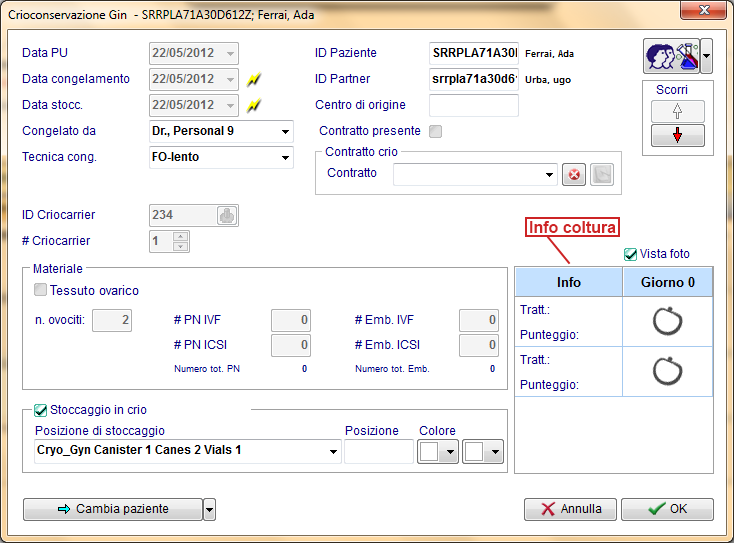Image resolution: width=734 pixels, height=543 pixels.
Task: Enable the Tessuto ovarico checkbox
Action: tap(40, 290)
